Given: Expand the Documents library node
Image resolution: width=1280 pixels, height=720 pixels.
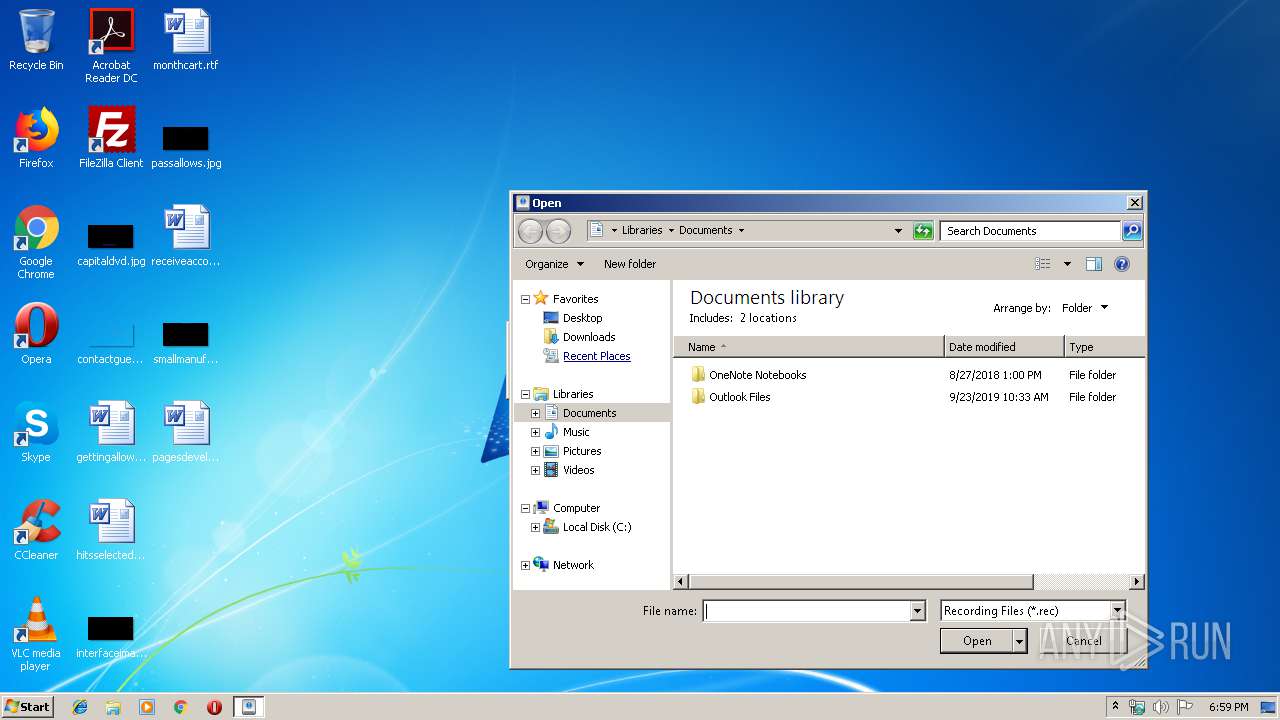Looking at the screenshot, I should click(x=535, y=413).
